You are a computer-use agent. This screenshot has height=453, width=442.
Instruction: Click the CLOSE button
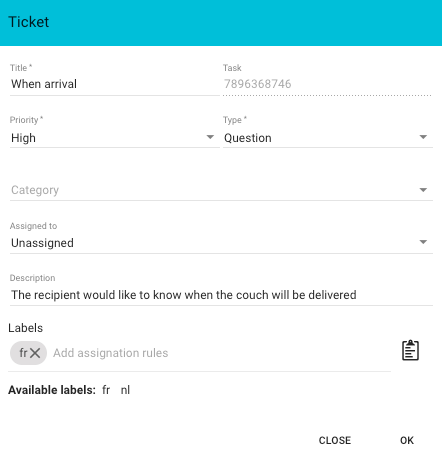335,440
